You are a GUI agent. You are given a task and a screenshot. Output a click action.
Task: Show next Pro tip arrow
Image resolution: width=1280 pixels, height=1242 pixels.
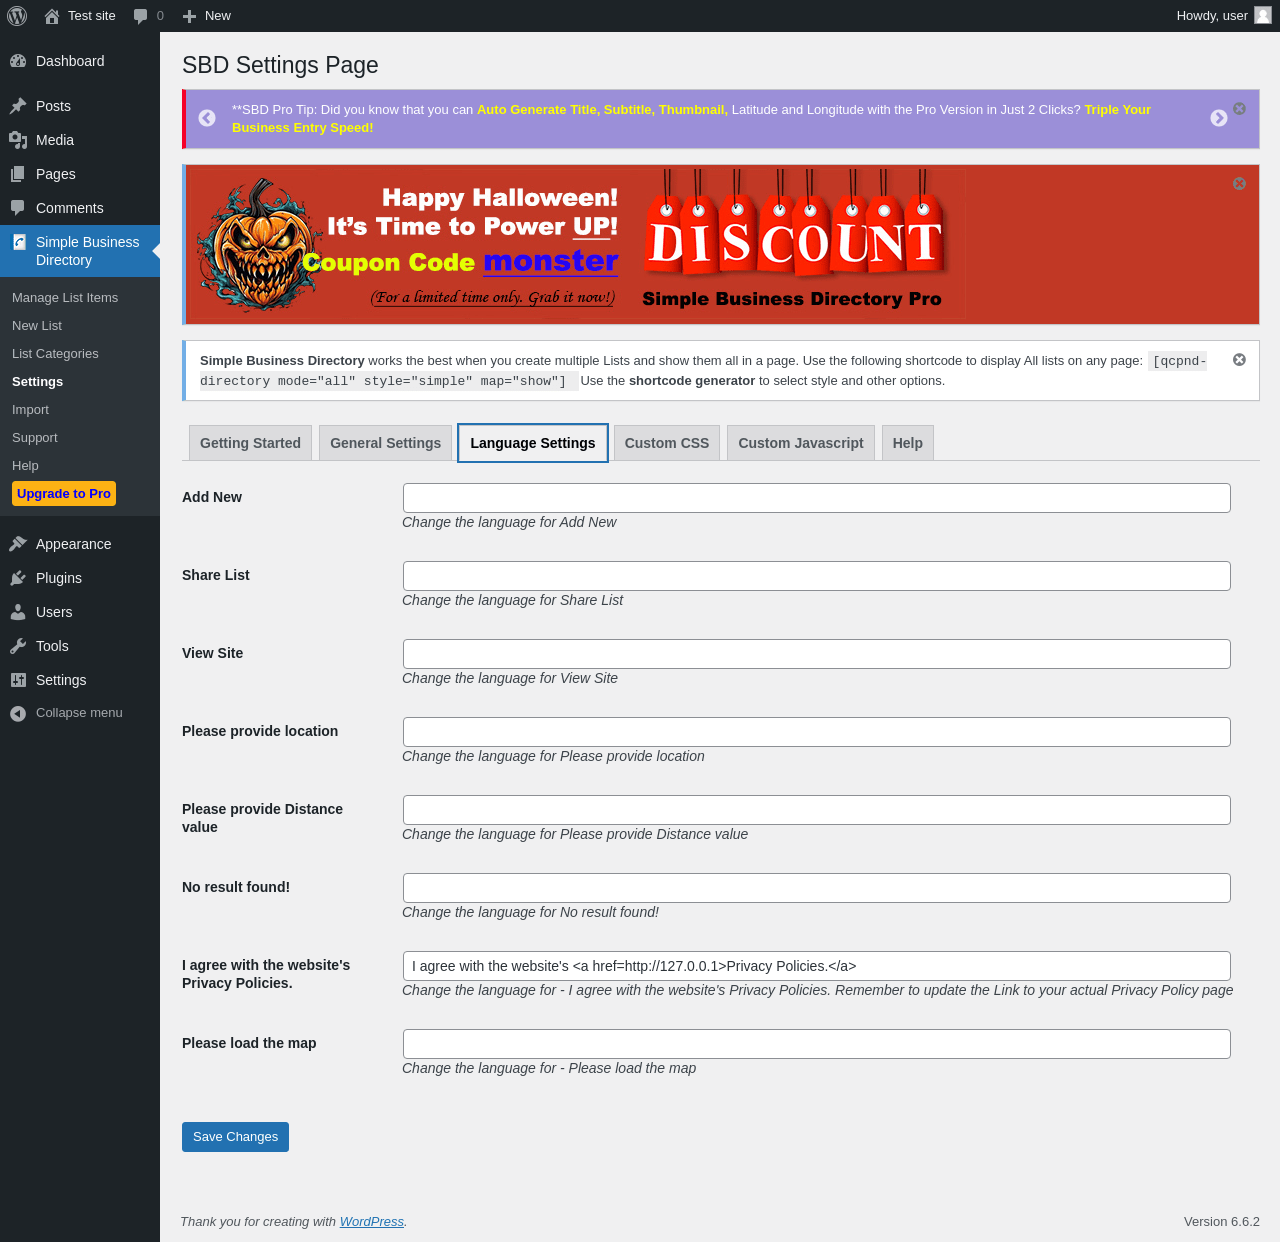pos(1219,118)
